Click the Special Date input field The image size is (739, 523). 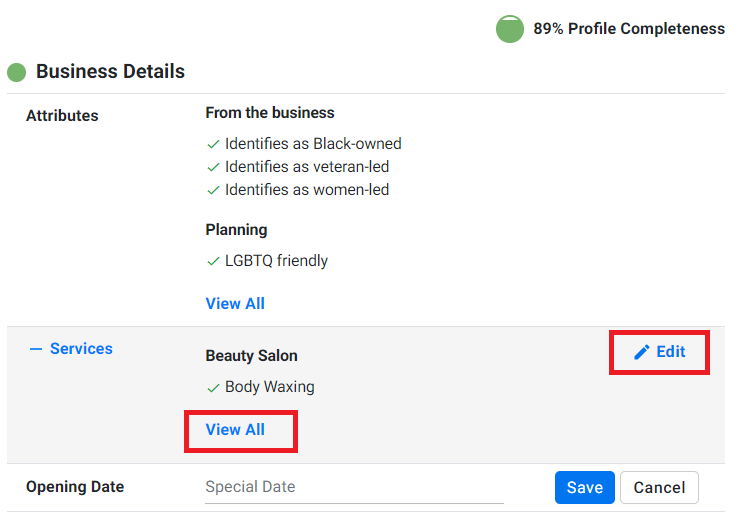click(x=354, y=488)
